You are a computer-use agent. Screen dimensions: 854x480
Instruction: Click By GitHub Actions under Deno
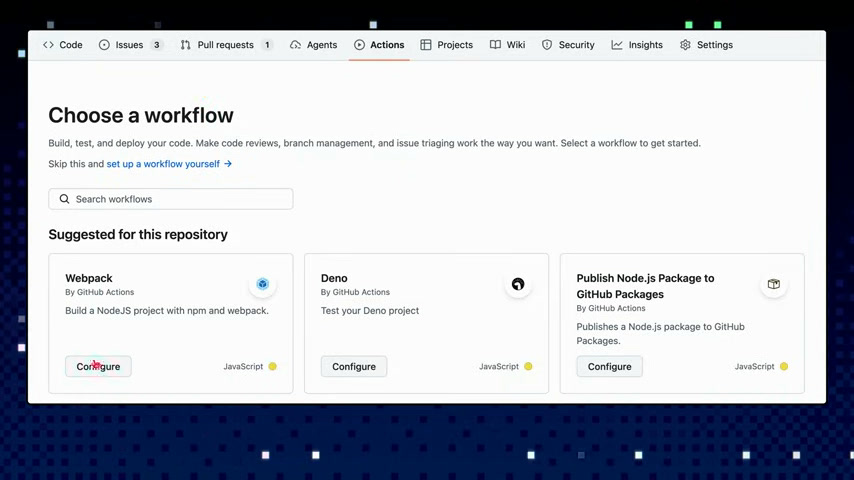355,292
